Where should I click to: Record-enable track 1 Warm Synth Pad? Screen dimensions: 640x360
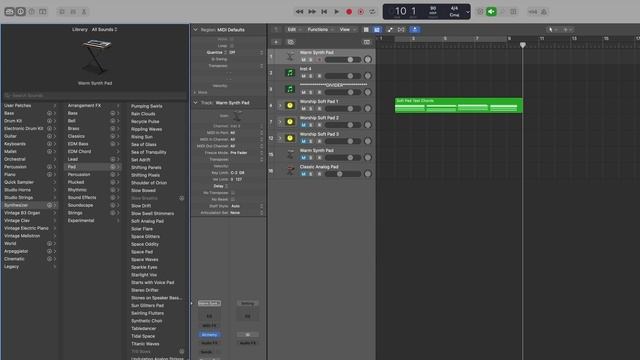point(319,60)
